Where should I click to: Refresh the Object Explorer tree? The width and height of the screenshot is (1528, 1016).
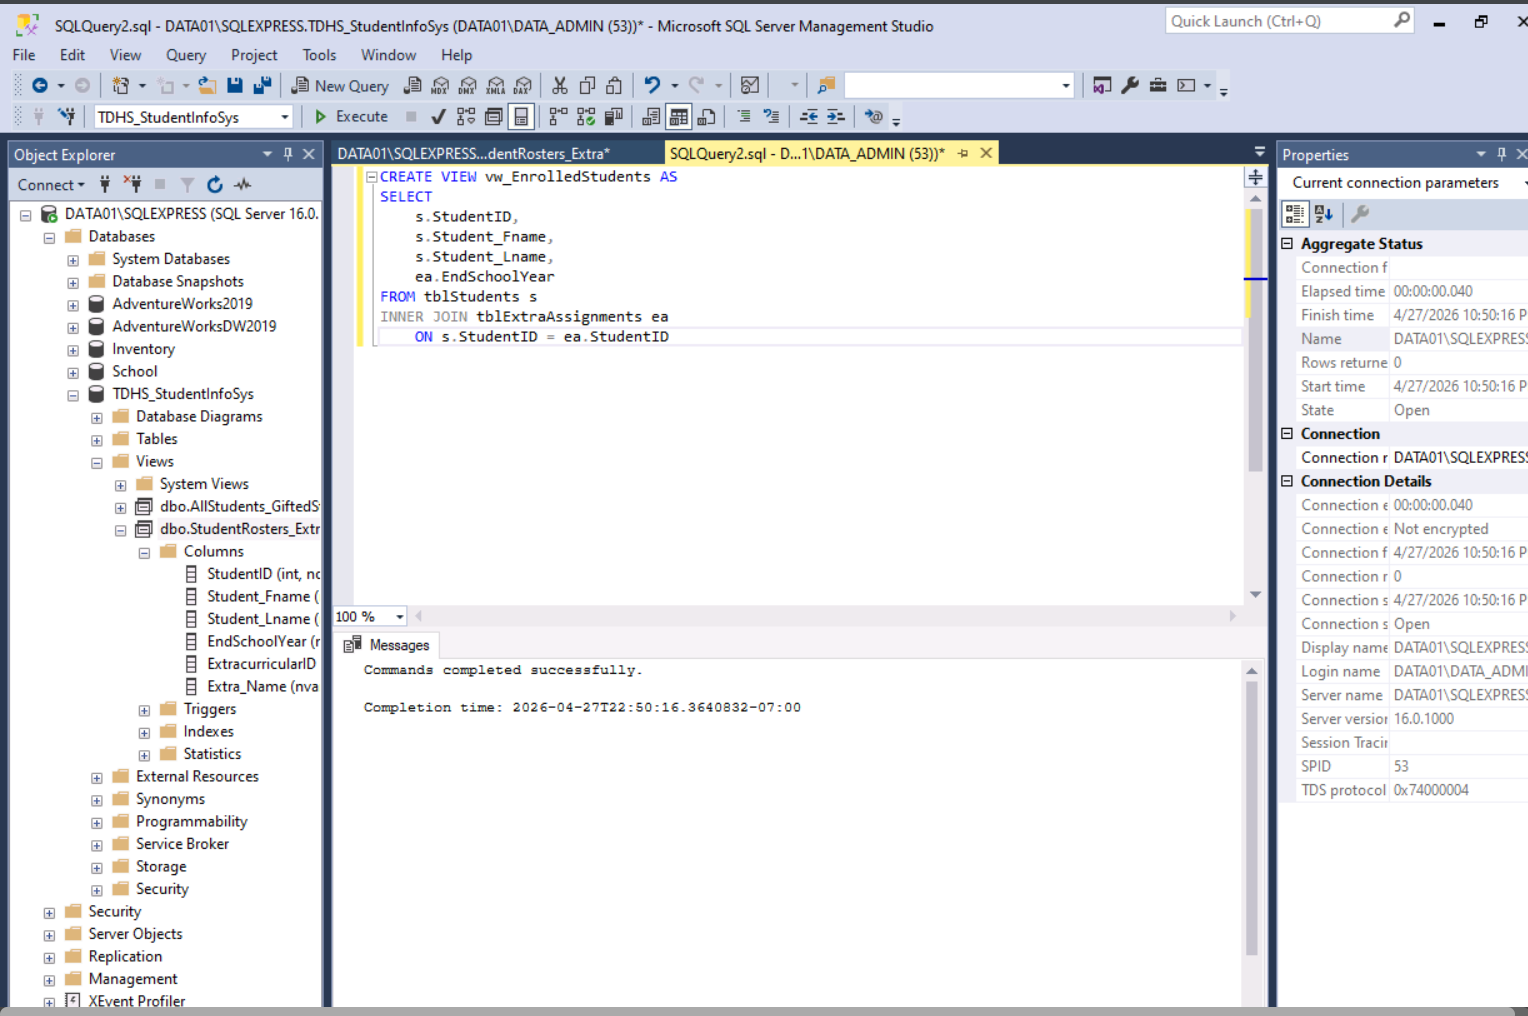(x=215, y=185)
